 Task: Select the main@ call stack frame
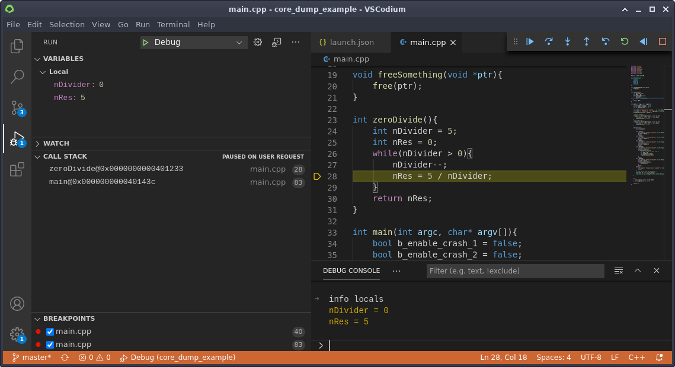click(x=171, y=182)
